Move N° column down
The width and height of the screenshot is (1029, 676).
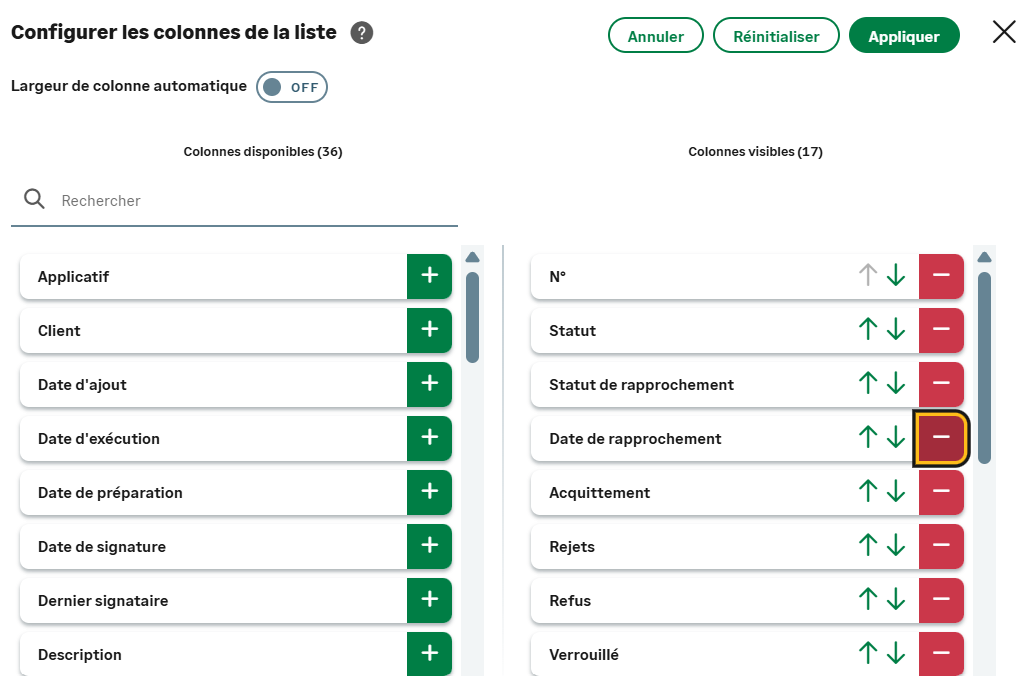click(x=896, y=276)
